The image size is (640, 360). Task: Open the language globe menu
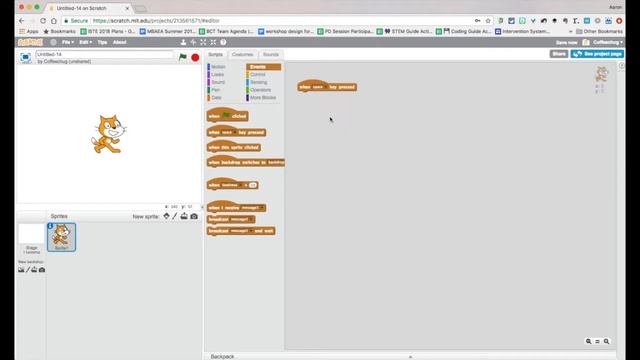coord(53,42)
